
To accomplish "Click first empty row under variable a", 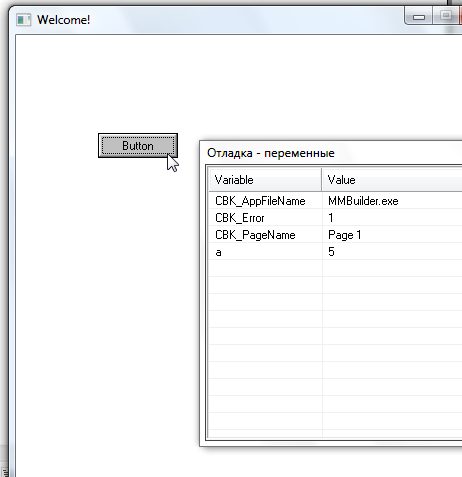I will [335, 269].
